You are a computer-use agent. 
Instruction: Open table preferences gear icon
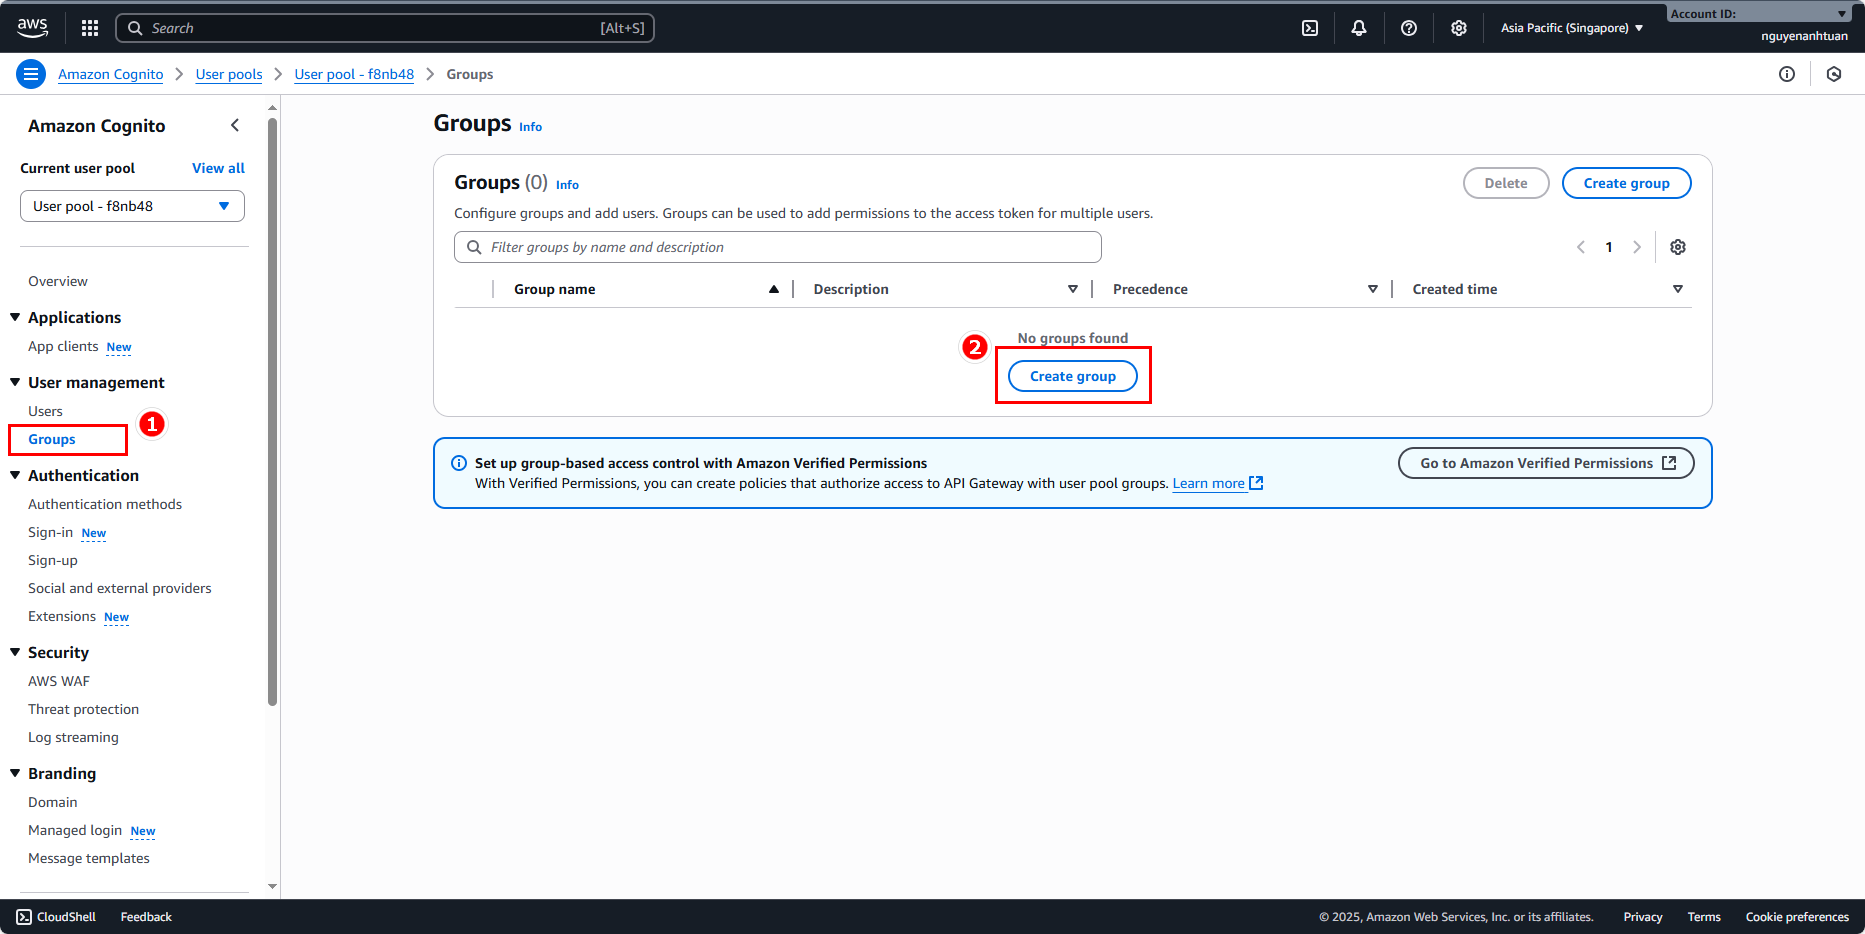(1678, 247)
